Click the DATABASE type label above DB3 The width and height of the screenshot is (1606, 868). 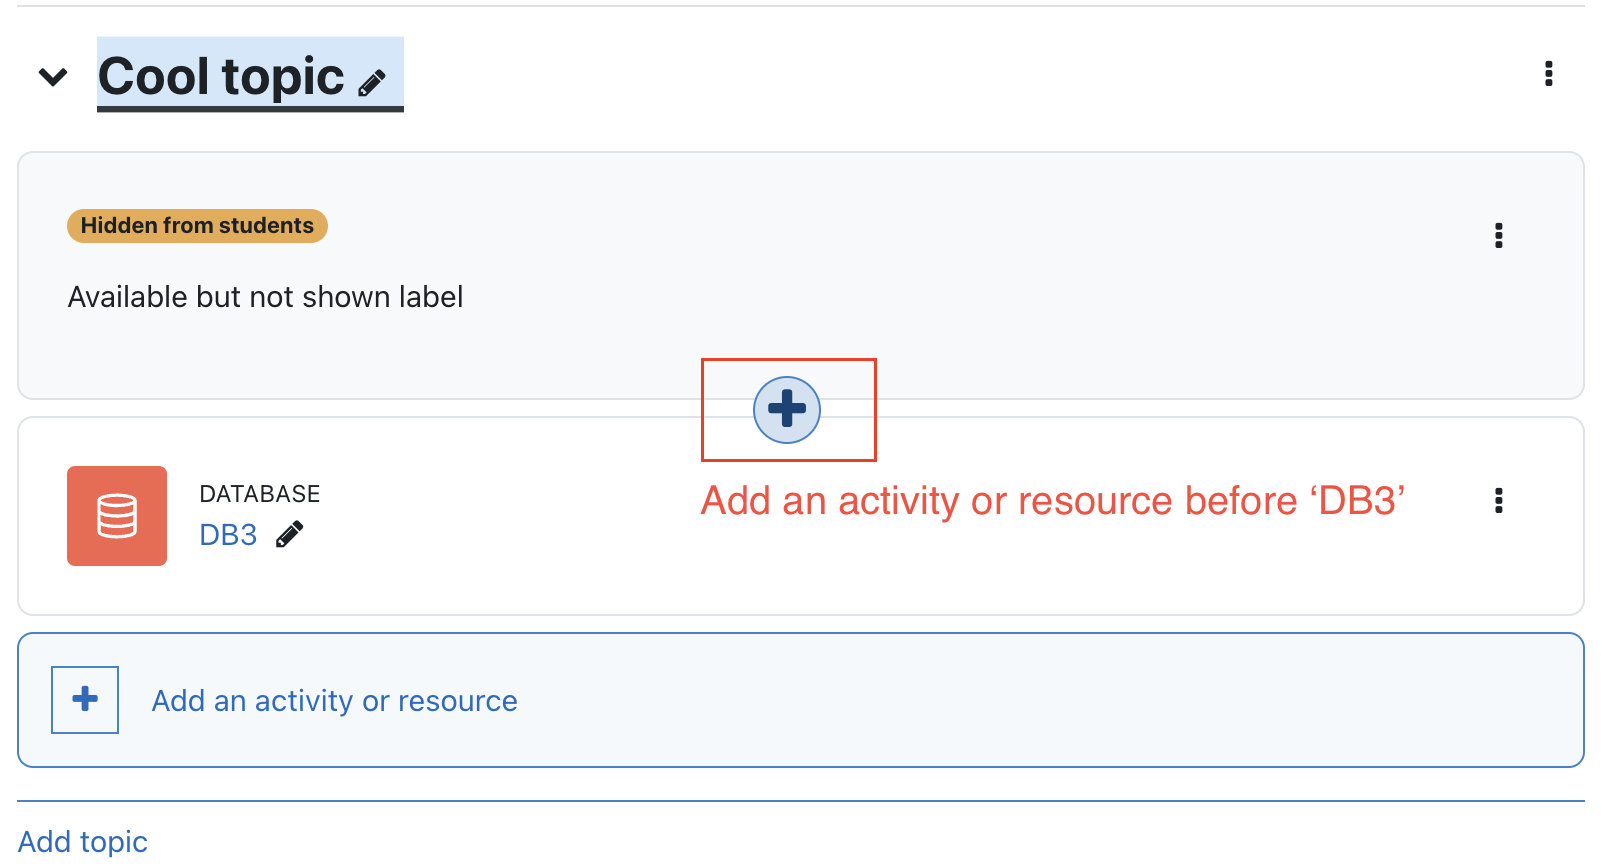coord(260,494)
